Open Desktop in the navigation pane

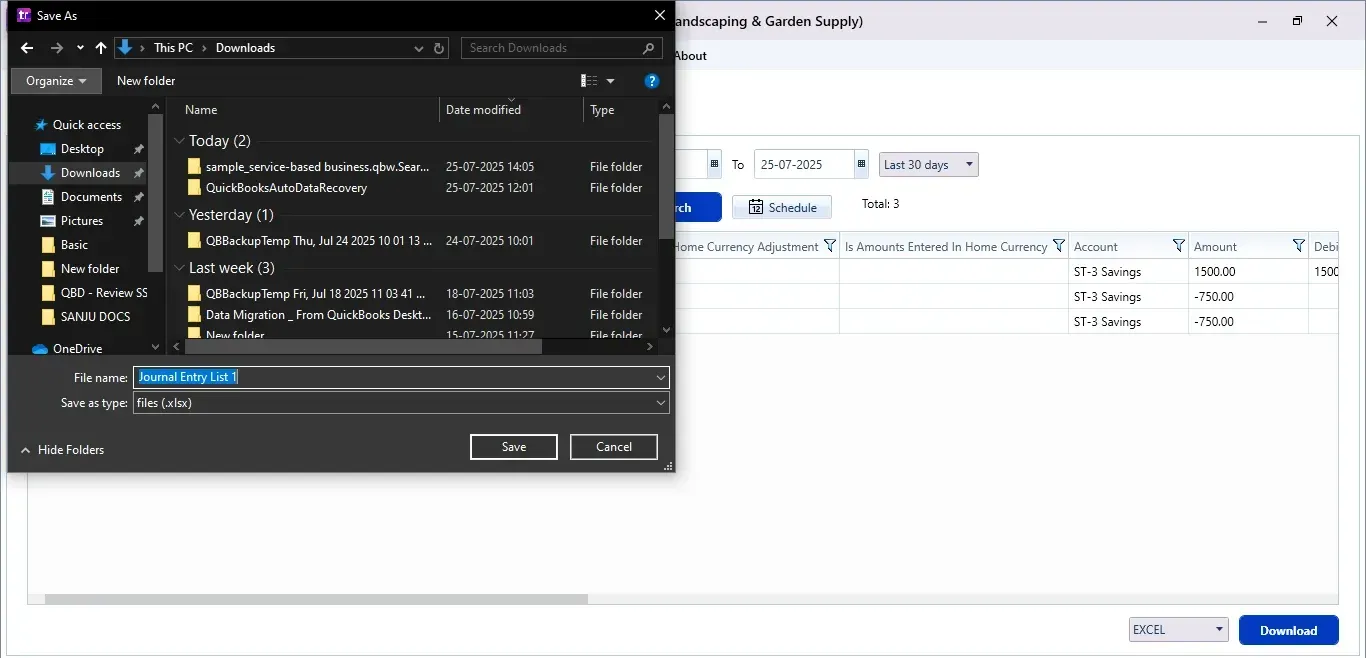point(81,149)
